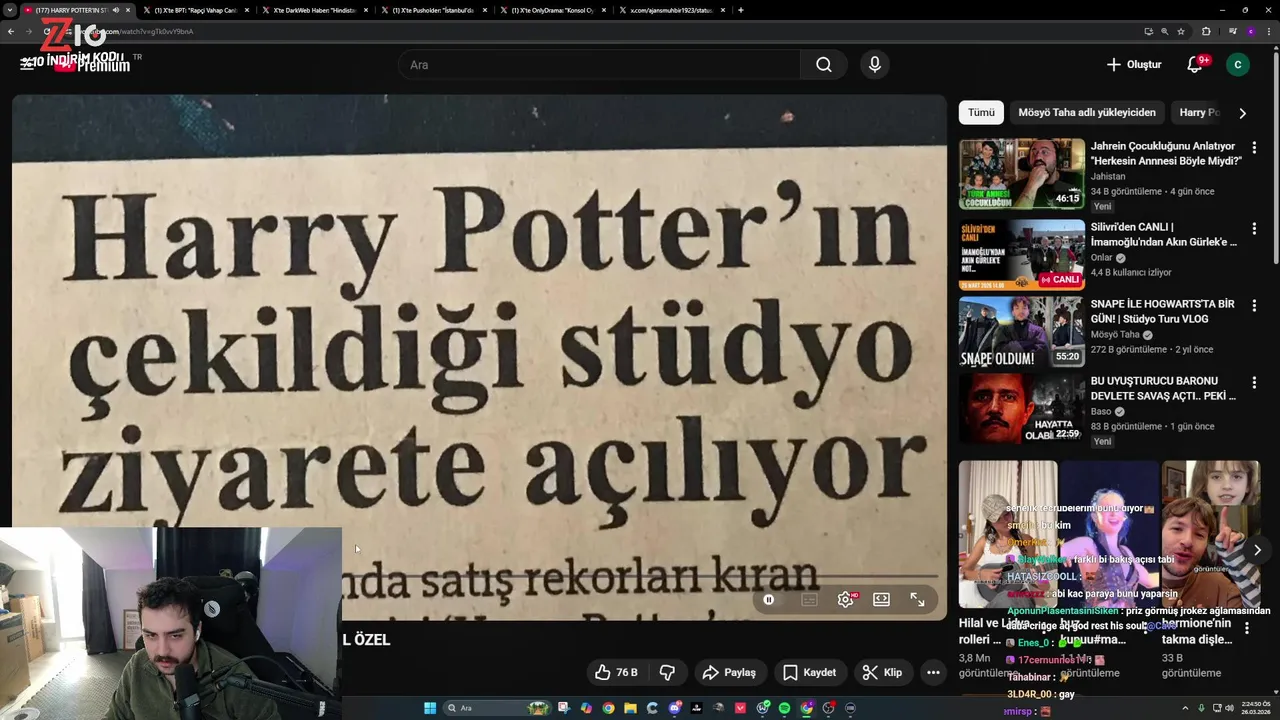
Task: Click the zoom magnifier in address bar
Action: pyautogui.click(x=1165, y=31)
